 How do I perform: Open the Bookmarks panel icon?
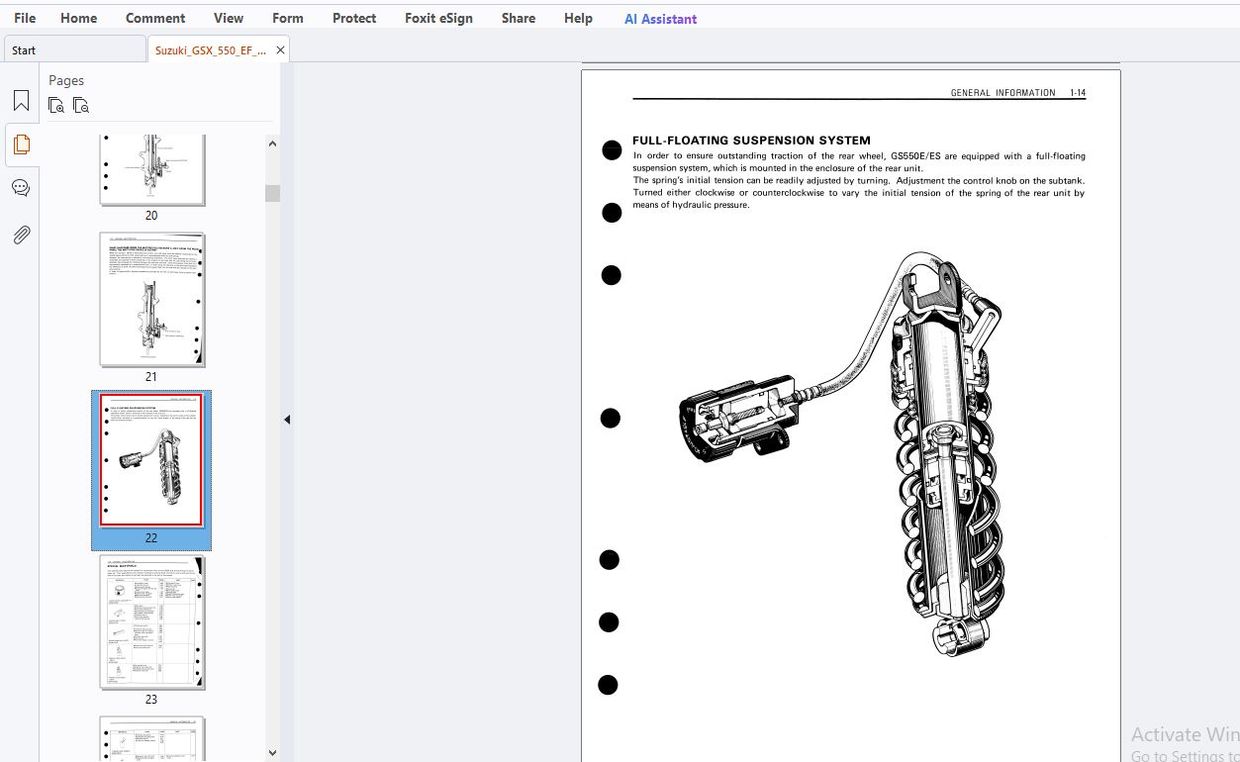21,101
